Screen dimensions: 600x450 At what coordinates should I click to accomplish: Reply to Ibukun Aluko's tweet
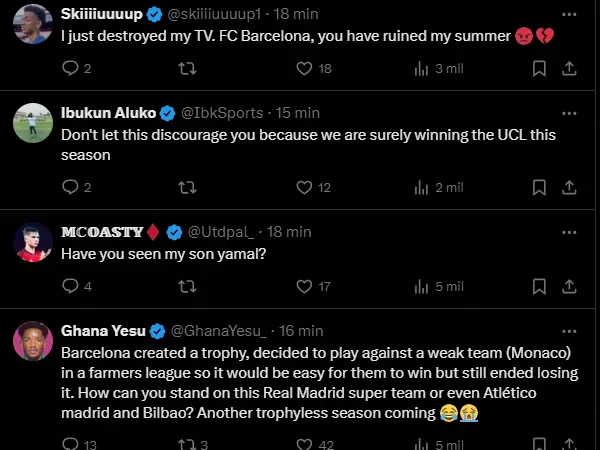pyautogui.click(x=70, y=187)
